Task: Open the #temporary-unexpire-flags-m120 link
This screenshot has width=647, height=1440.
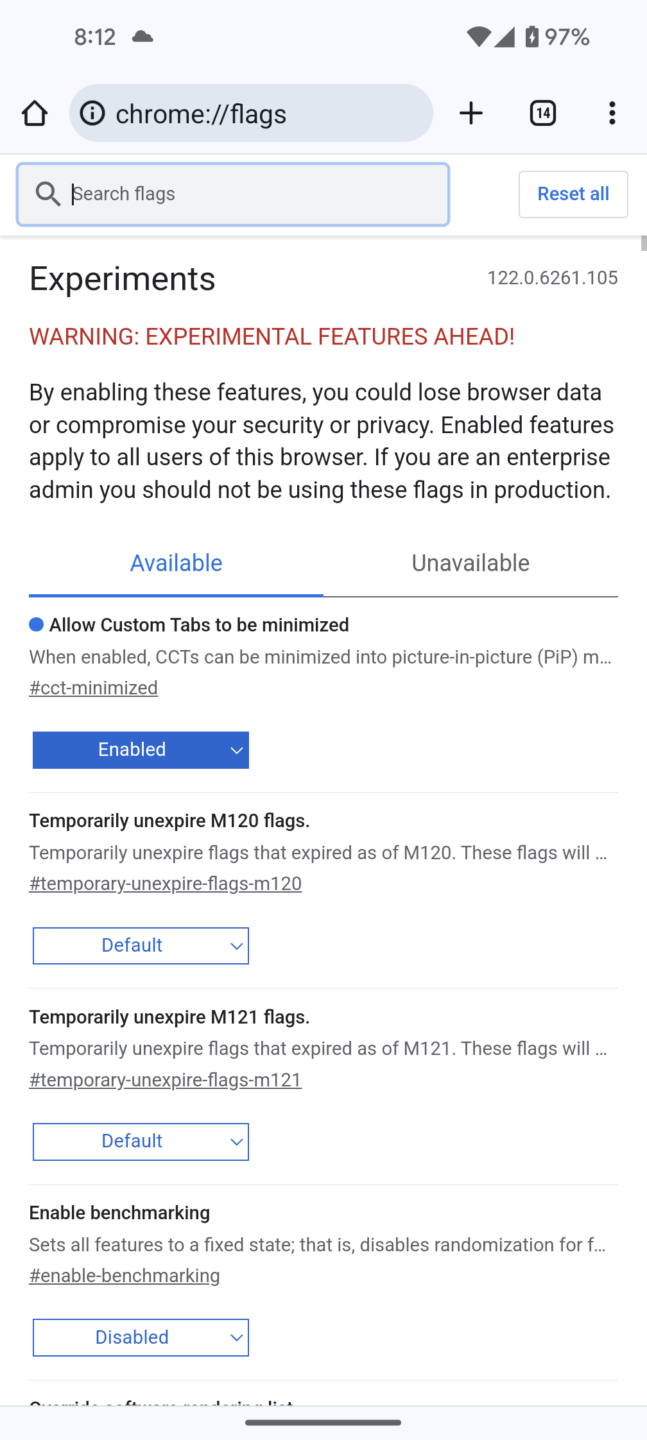Action: point(165,884)
